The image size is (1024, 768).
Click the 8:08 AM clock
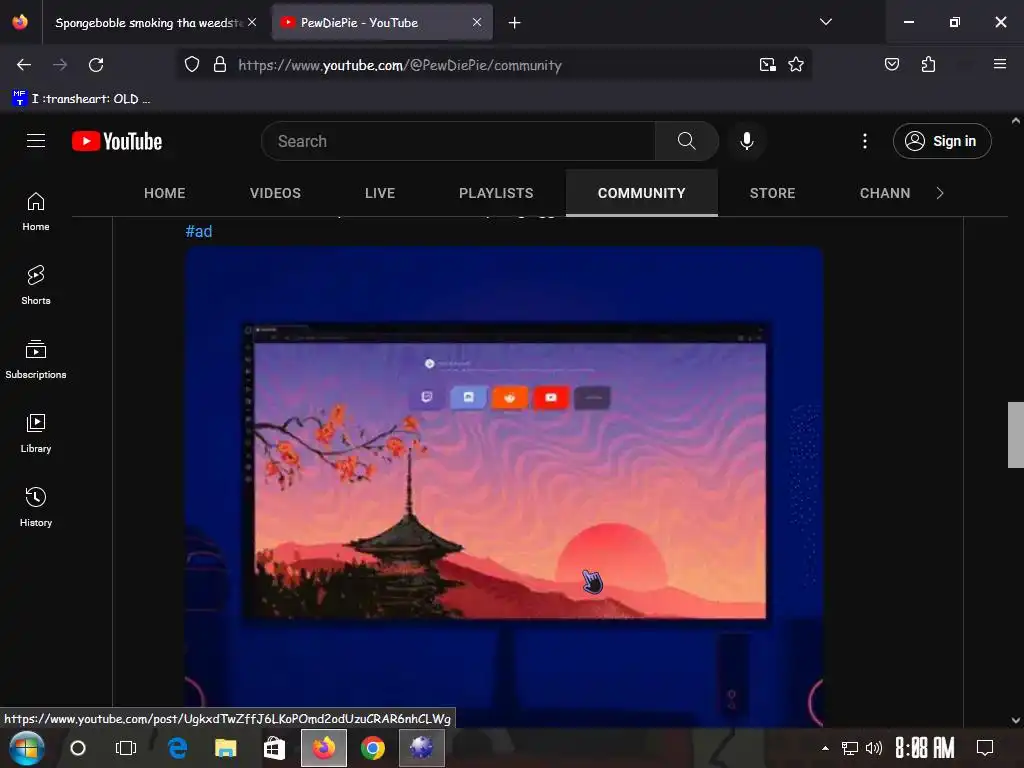tap(925, 748)
